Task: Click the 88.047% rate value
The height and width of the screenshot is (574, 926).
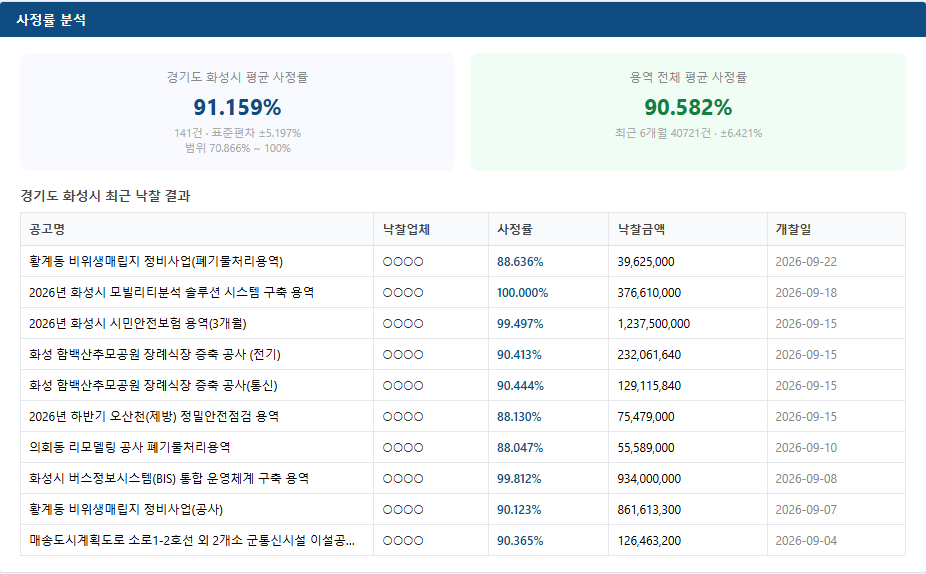Action: pos(520,448)
